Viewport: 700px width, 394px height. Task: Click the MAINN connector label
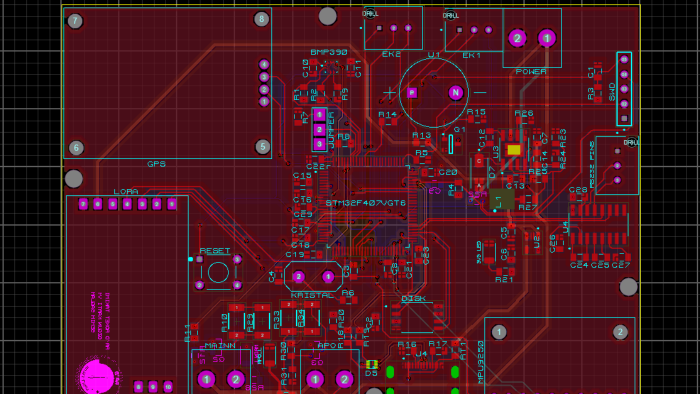[x=220, y=346]
